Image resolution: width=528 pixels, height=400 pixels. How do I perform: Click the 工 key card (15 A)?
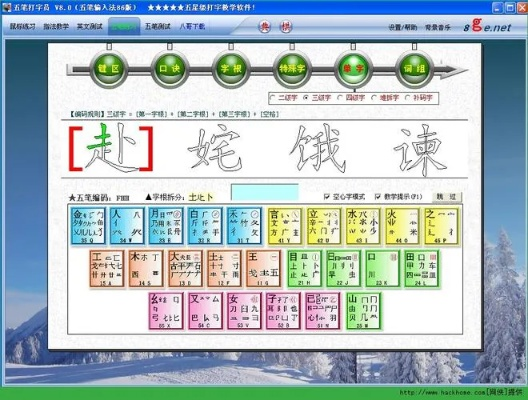(107, 269)
